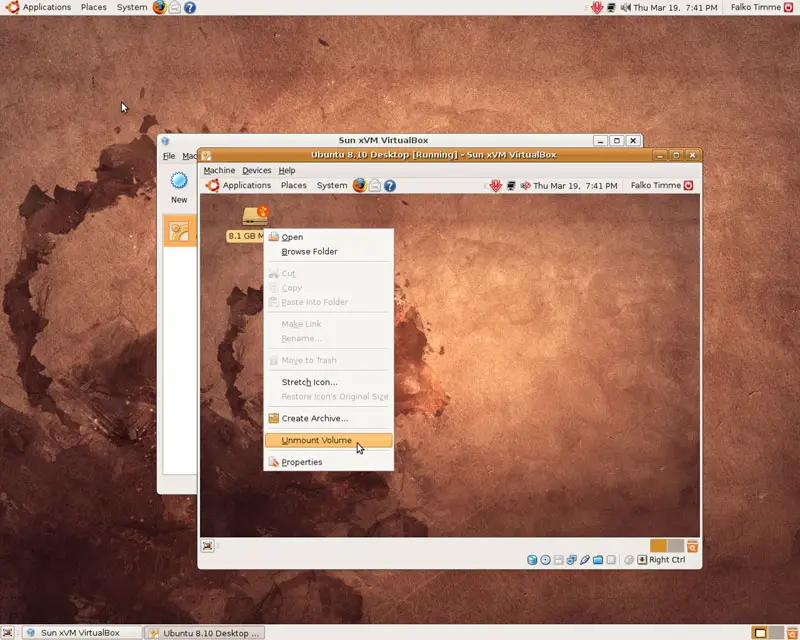Click the shared folders icon in VM status bar
The height and width of the screenshot is (640, 800).
coord(598,560)
